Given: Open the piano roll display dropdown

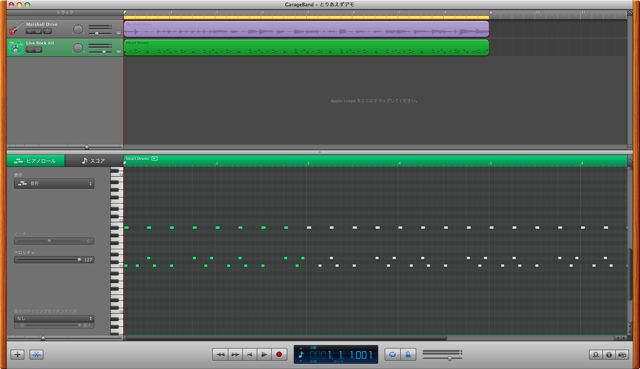Looking at the screenshot, I should click(54, 184).
